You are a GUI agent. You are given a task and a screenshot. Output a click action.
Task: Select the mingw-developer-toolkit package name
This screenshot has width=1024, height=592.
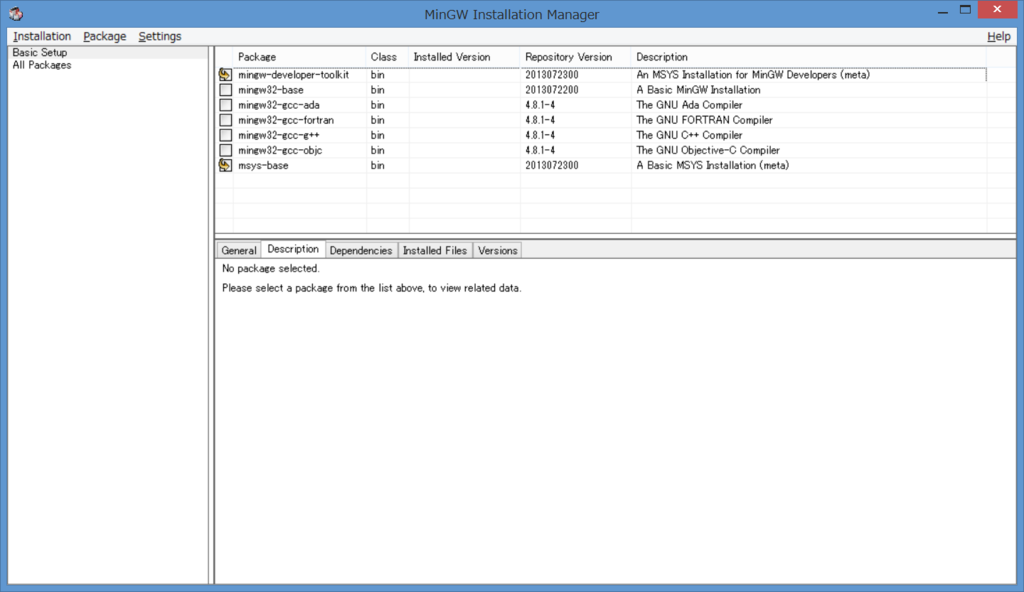point(293,74)
